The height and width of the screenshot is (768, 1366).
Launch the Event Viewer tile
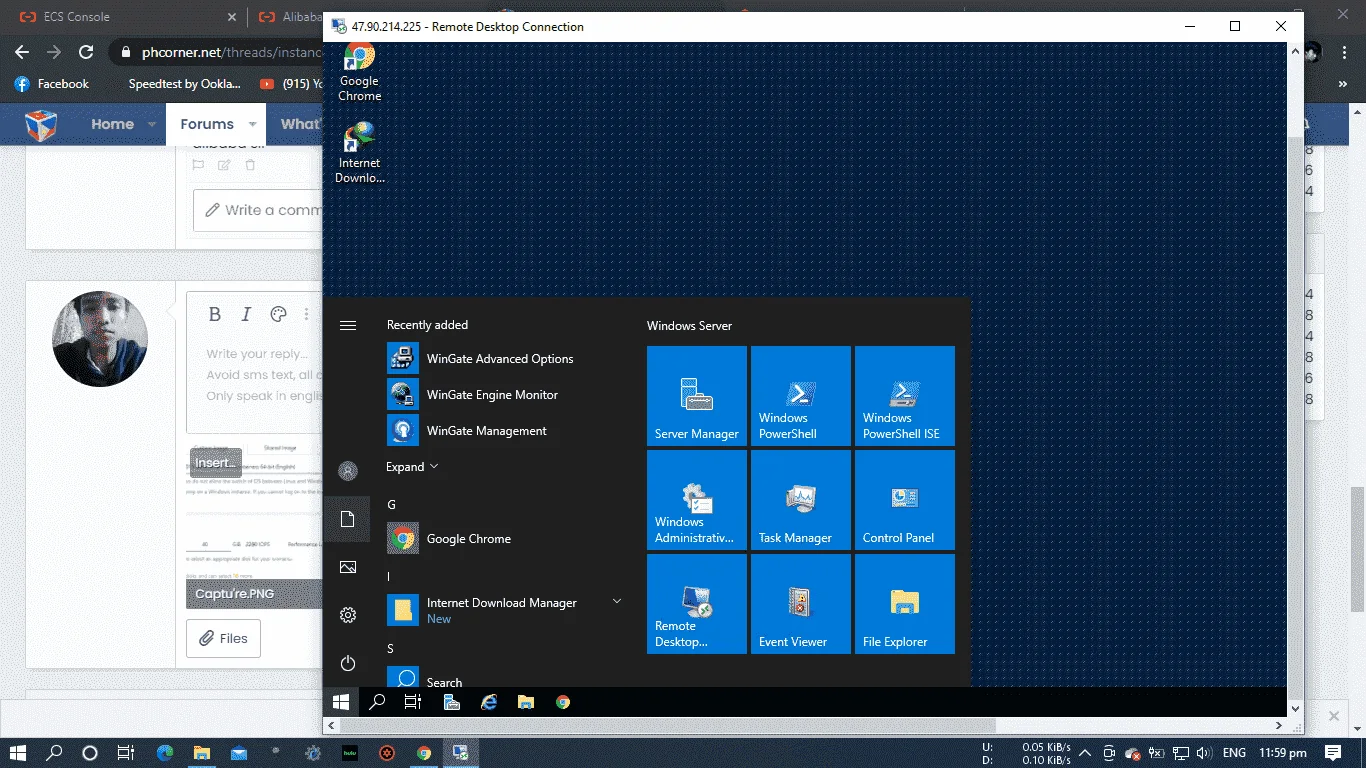point(801,604)
